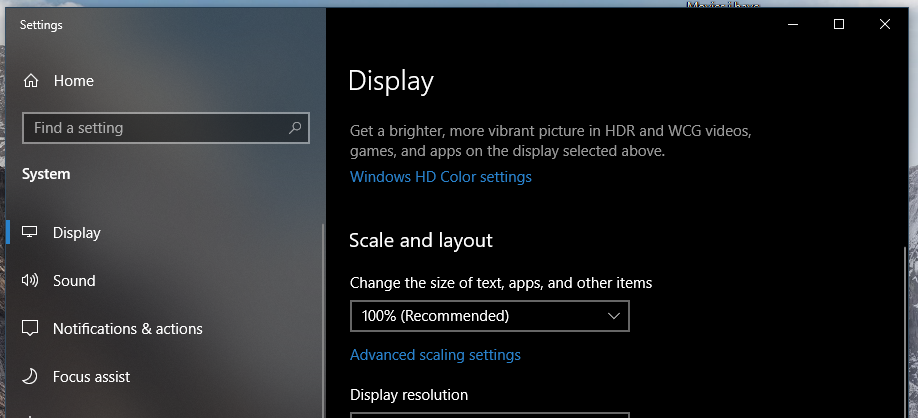Focus the Find a setting search field
918x418 pixels.
tap(155, 128)
